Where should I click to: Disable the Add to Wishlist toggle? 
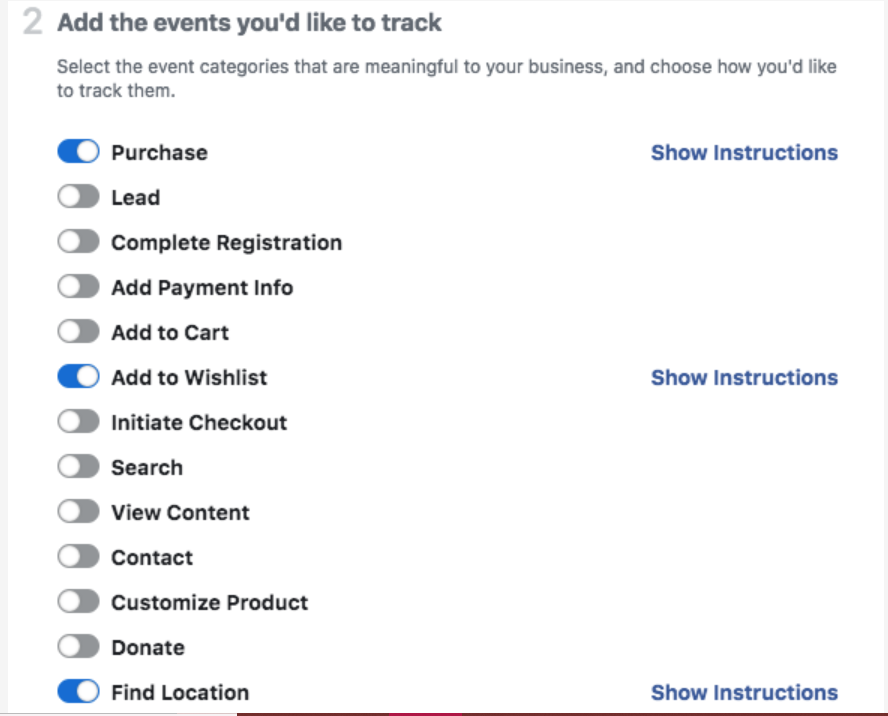78,377
